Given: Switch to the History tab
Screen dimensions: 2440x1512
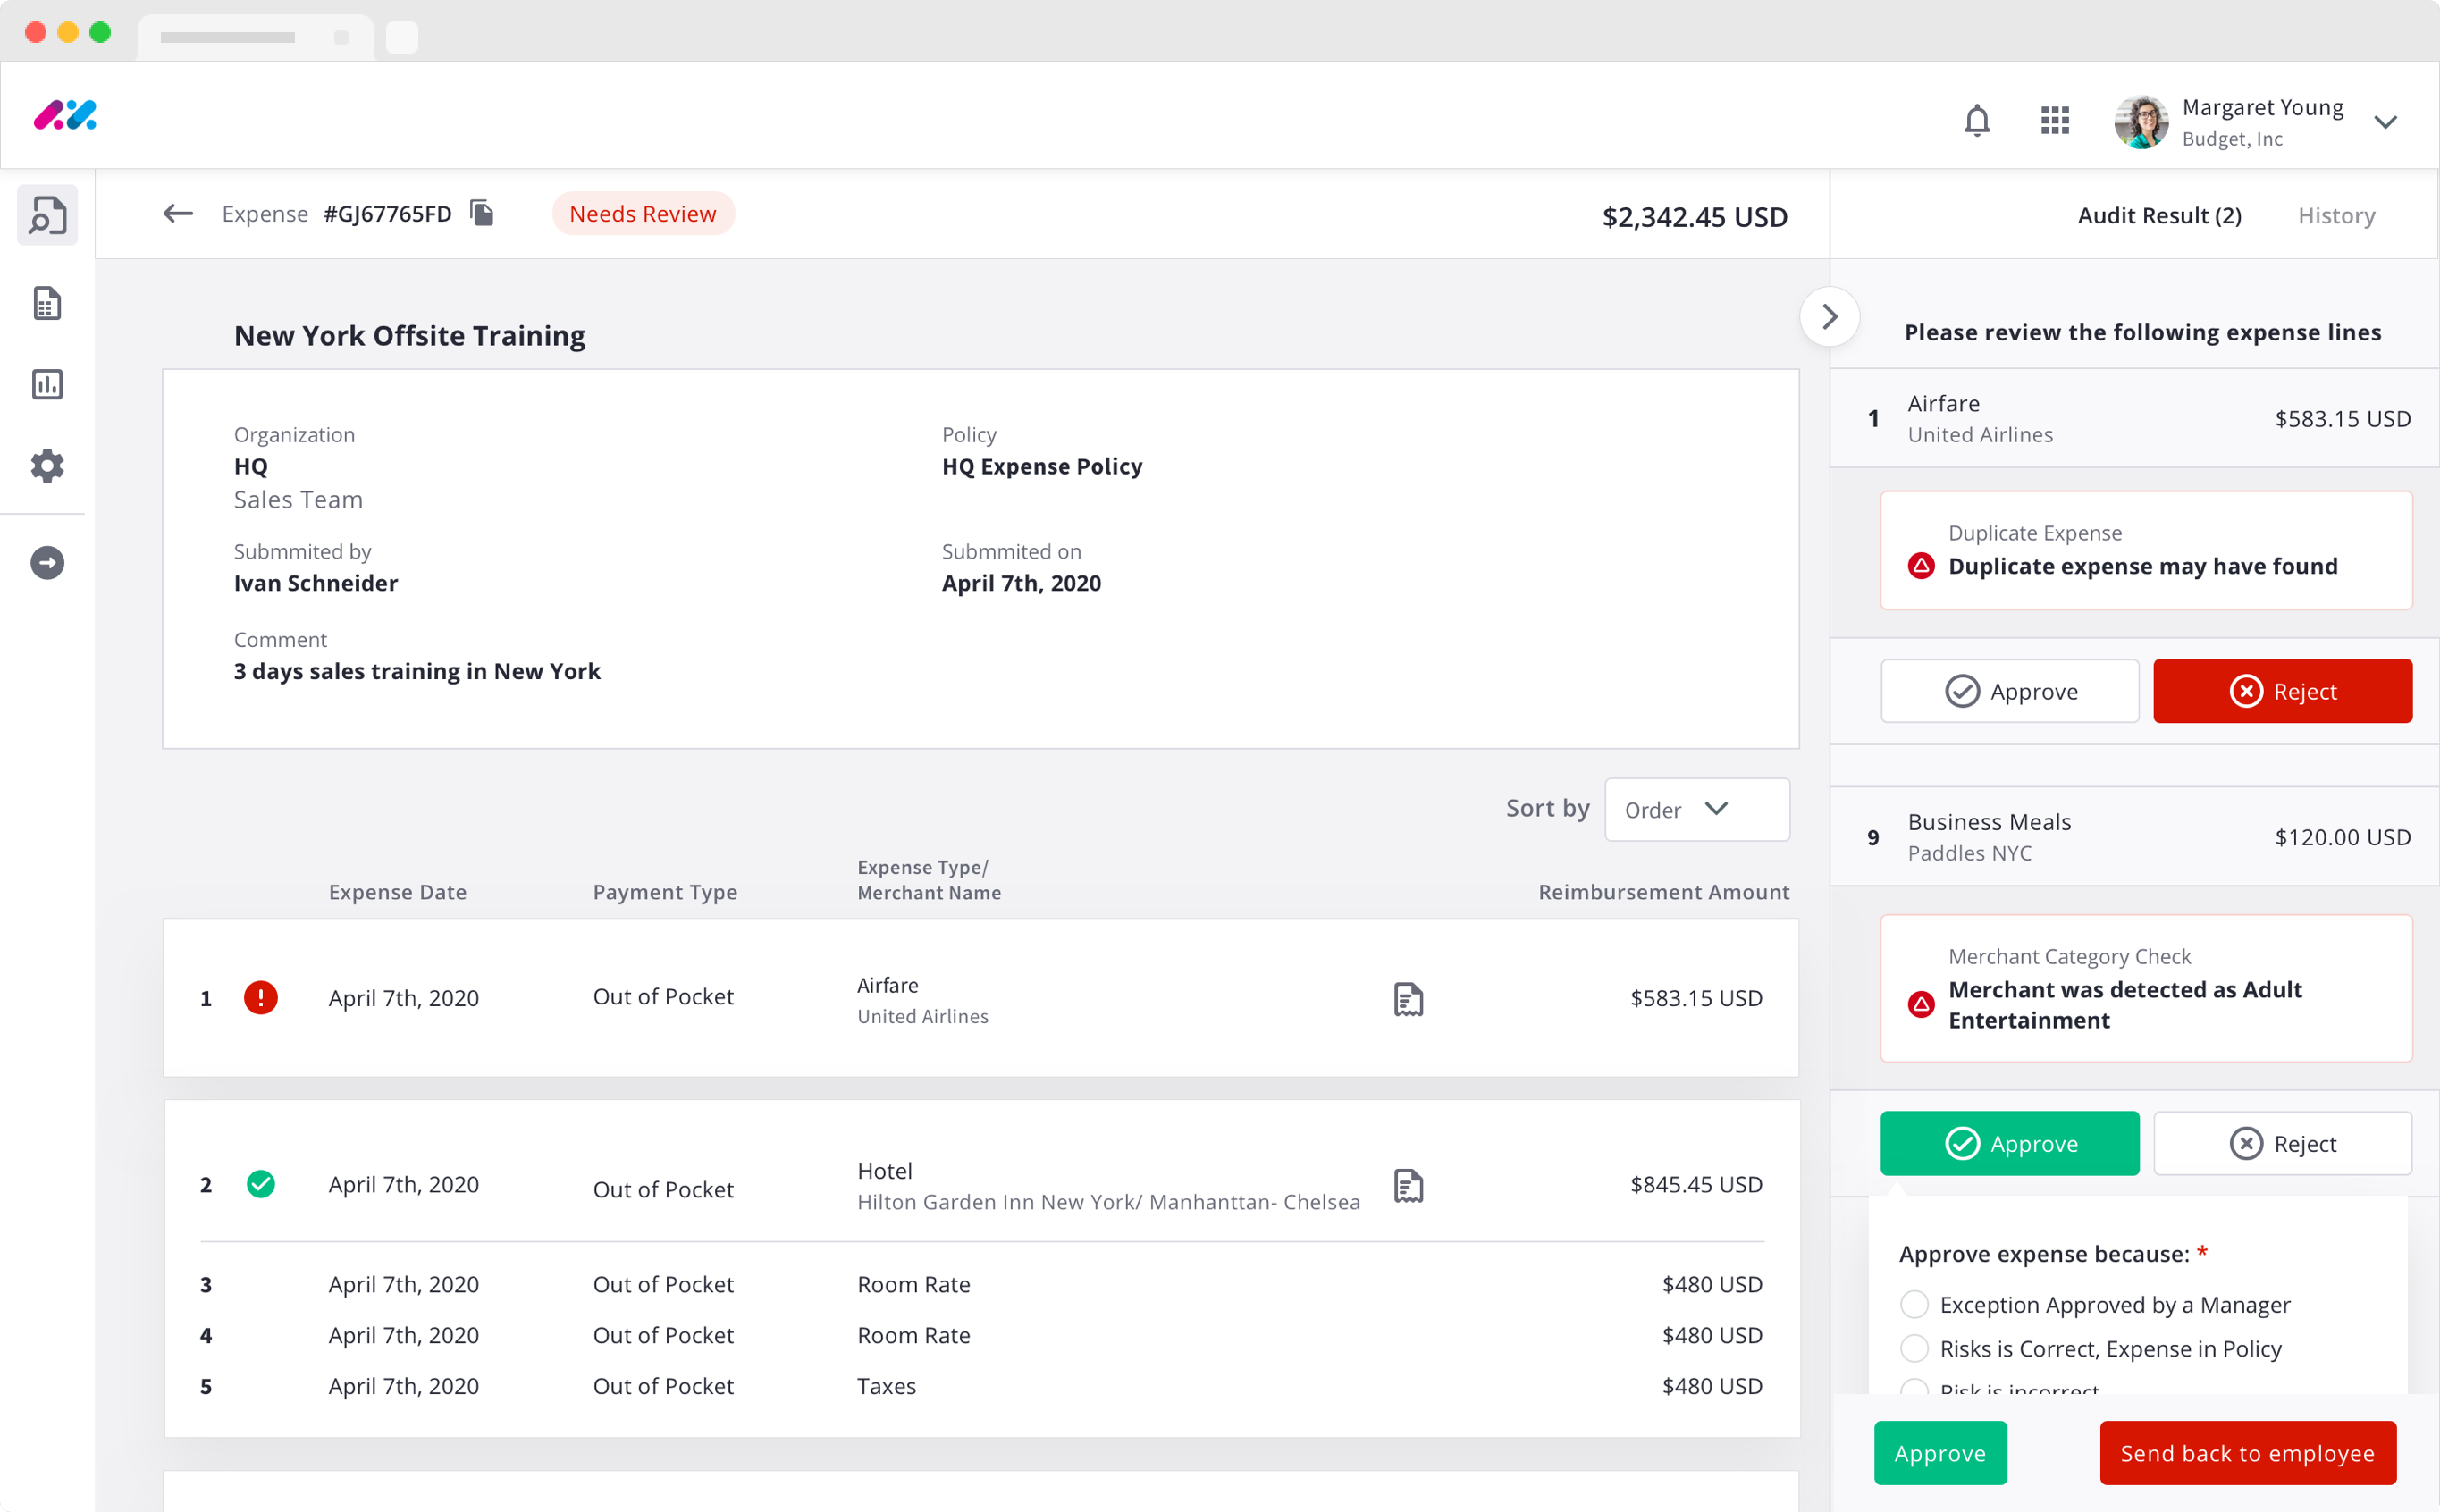Looking at the screenshot, I should (x=2336, y=215).
